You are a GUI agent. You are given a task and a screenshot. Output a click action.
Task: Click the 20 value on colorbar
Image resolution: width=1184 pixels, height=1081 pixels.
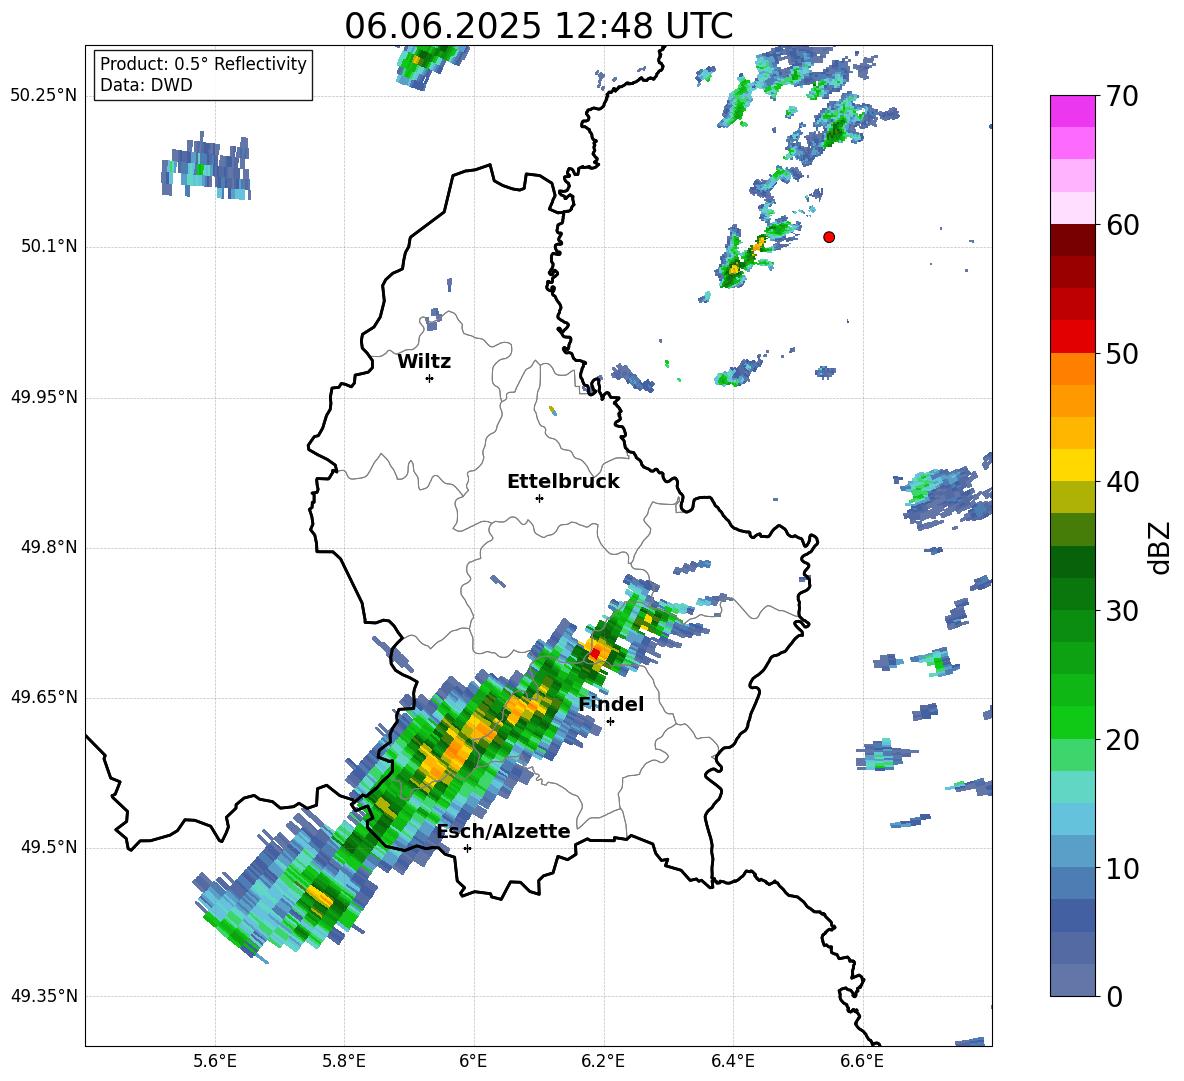coord(1122,739)
